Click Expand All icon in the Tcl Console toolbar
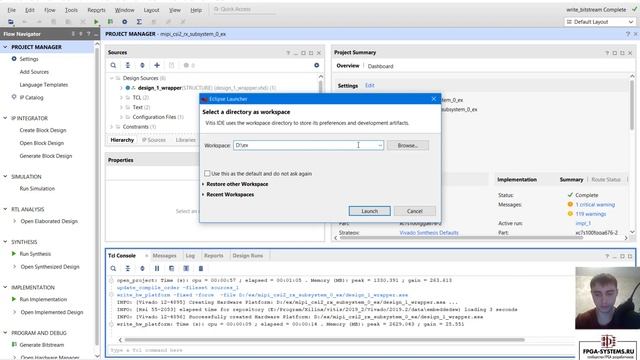This screenshot has height=360, width=640. pos(142,269)
